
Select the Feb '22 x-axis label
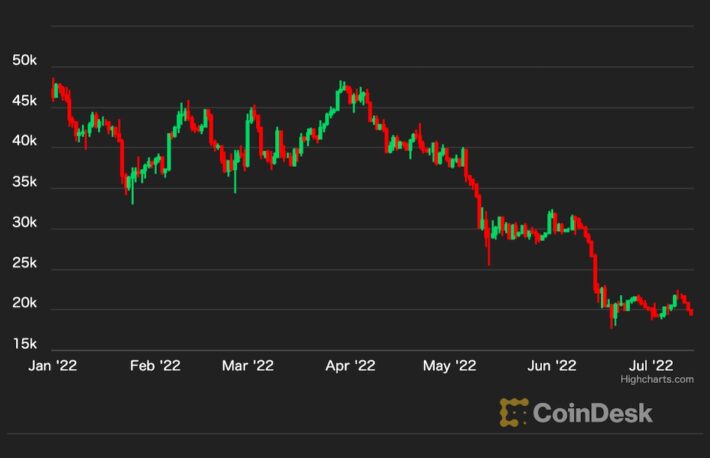click(153, 366)
